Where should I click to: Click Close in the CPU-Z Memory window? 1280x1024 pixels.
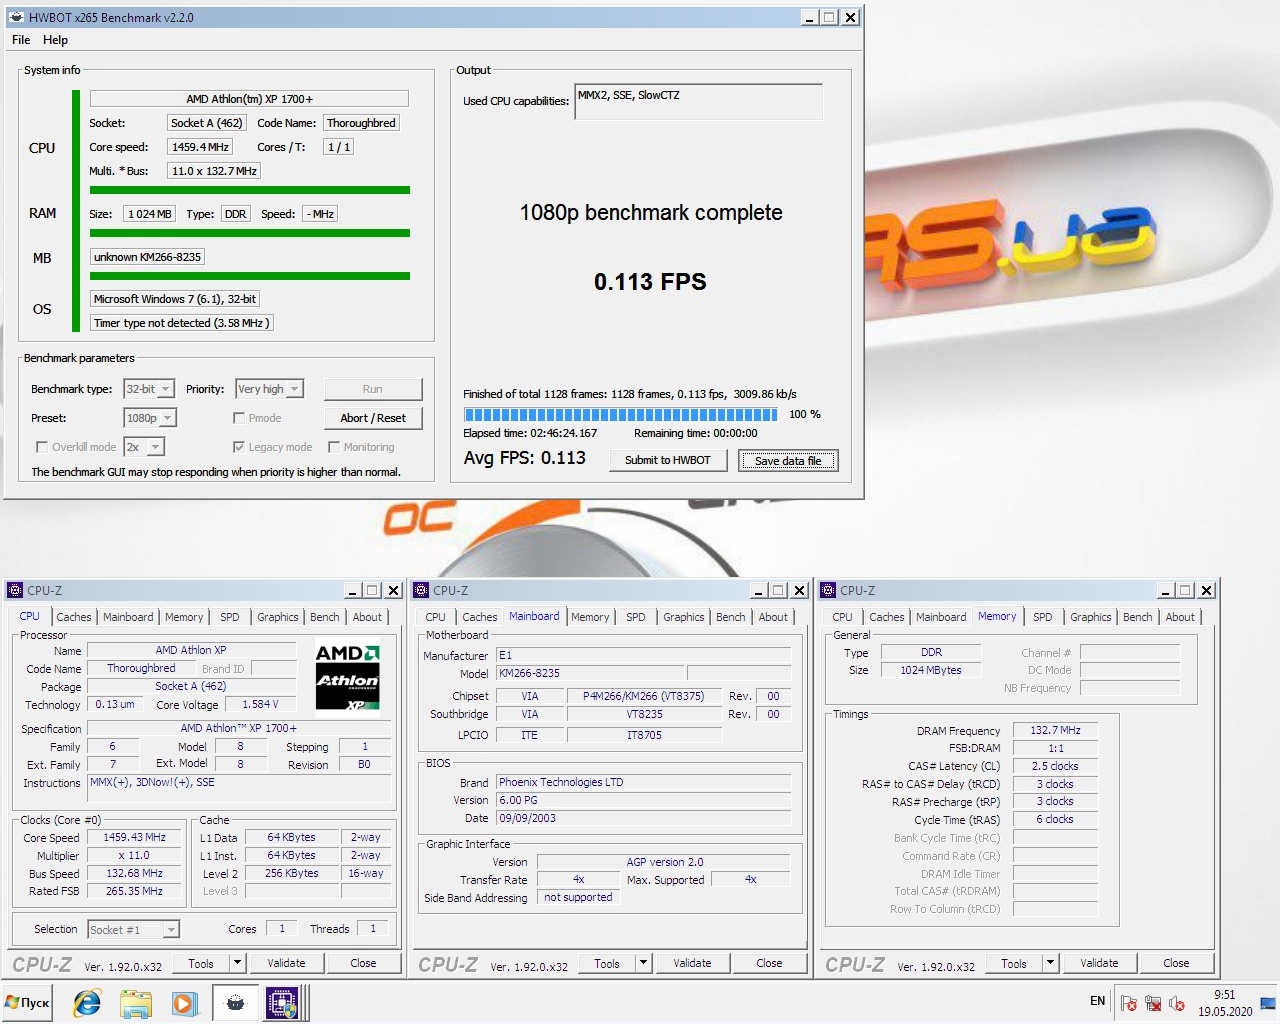tap(1176, 963)
